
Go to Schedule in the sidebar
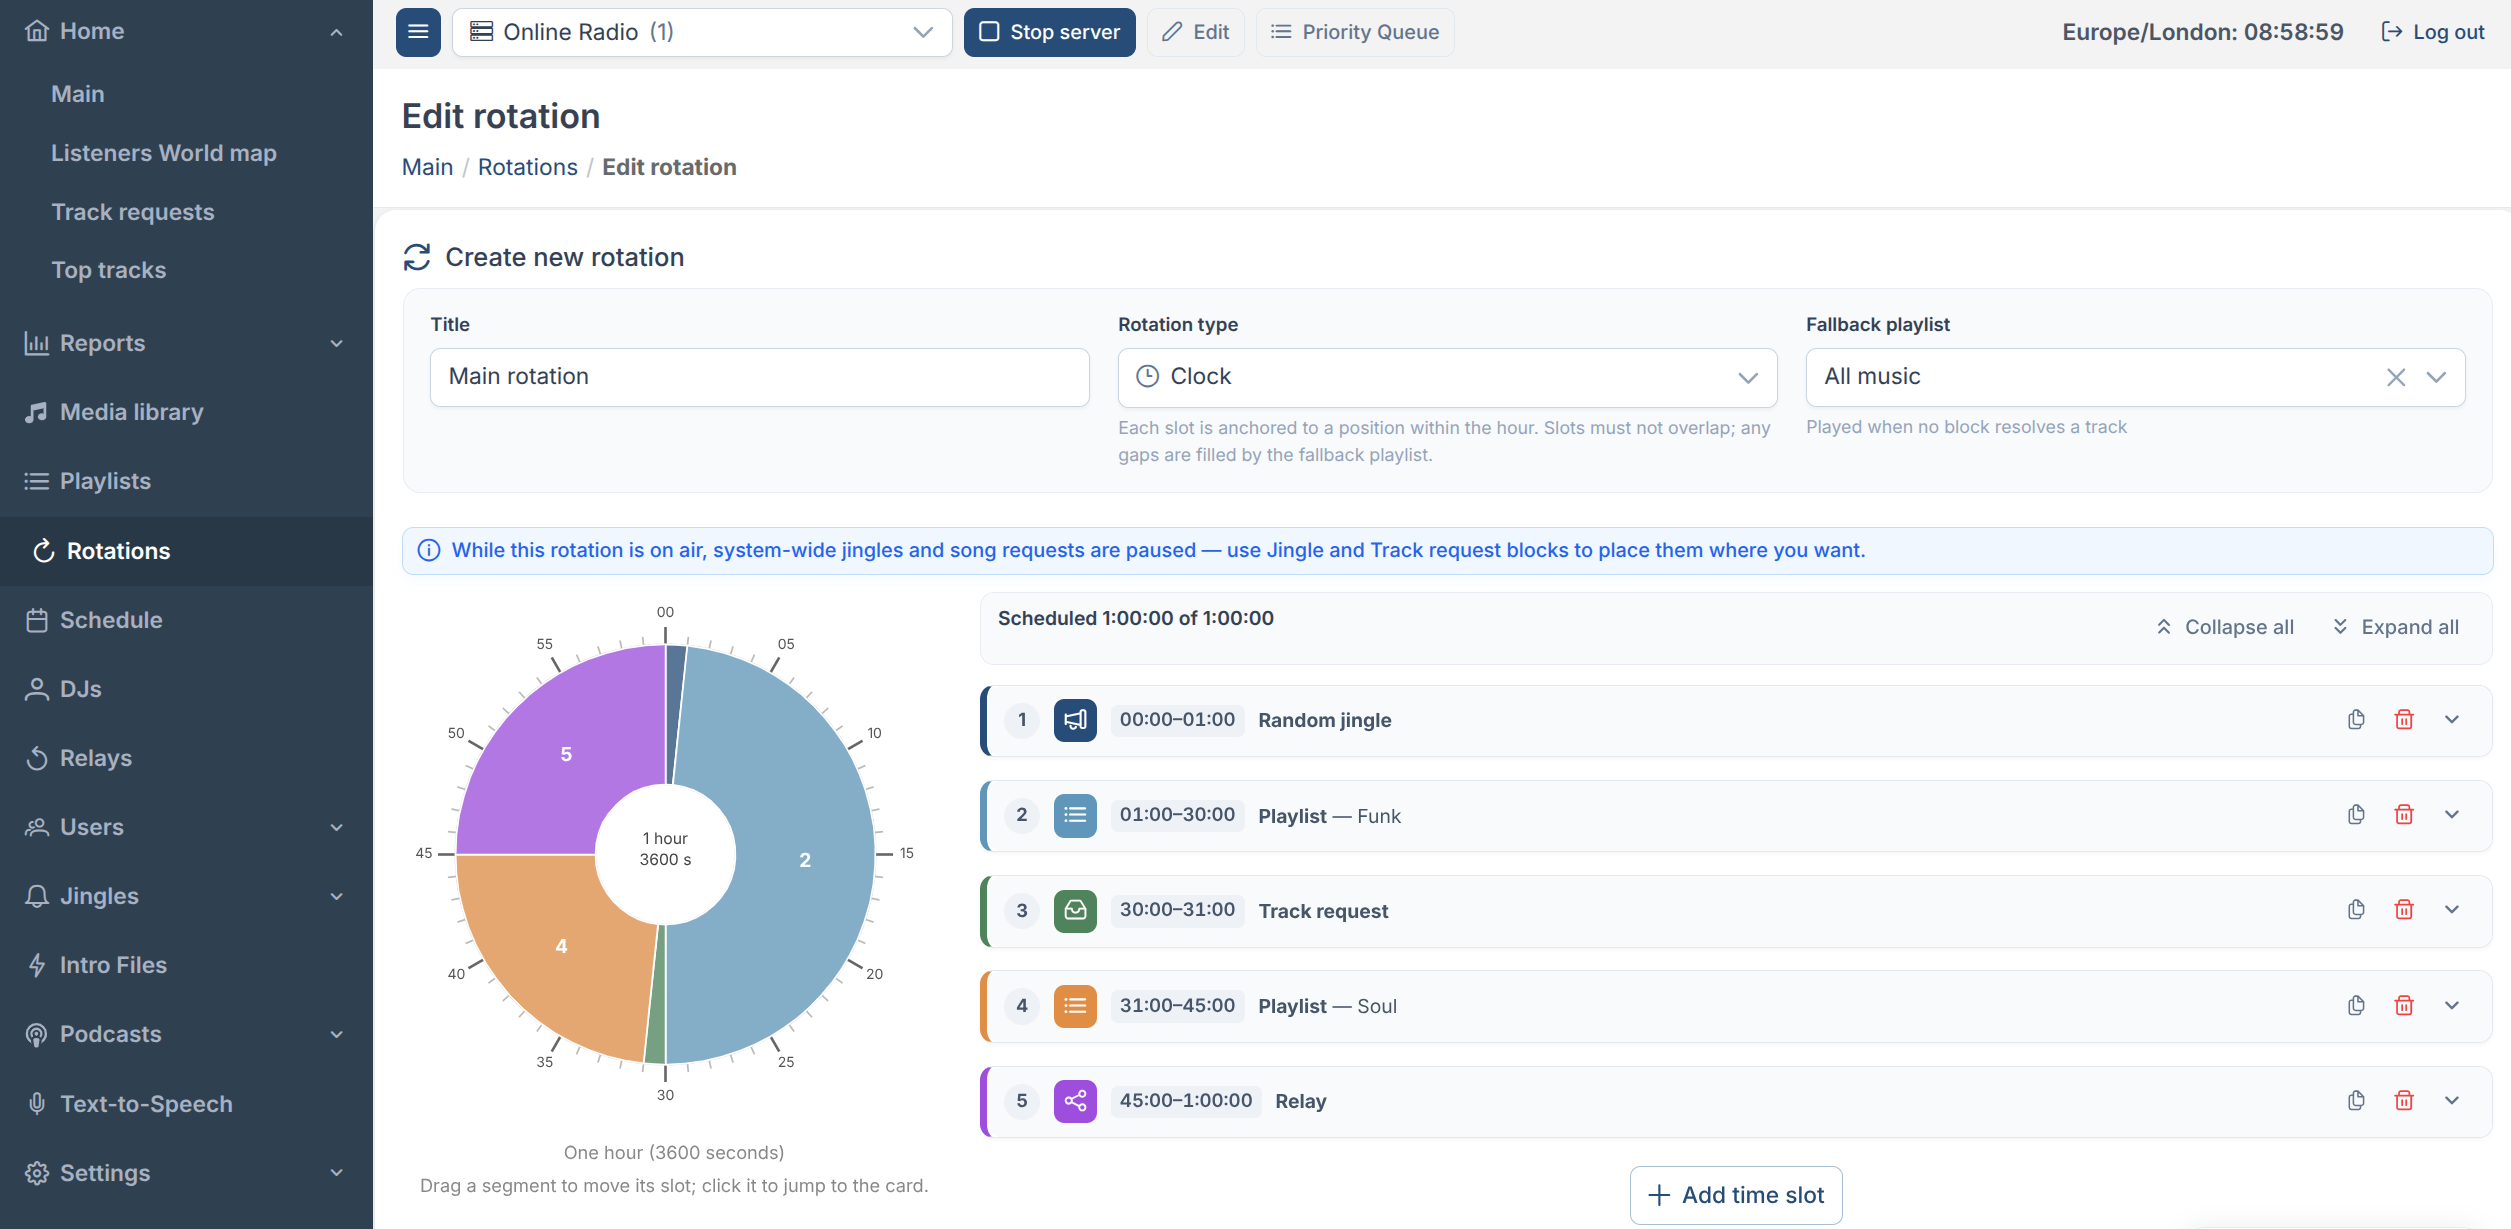pos(111,620)
